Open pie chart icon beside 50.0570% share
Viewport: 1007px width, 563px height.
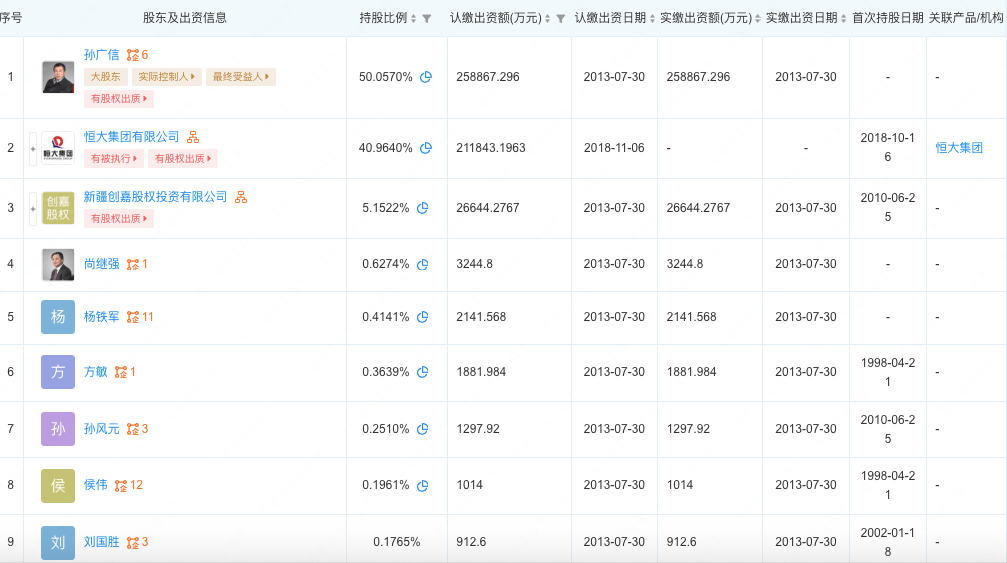coord(426,77)
